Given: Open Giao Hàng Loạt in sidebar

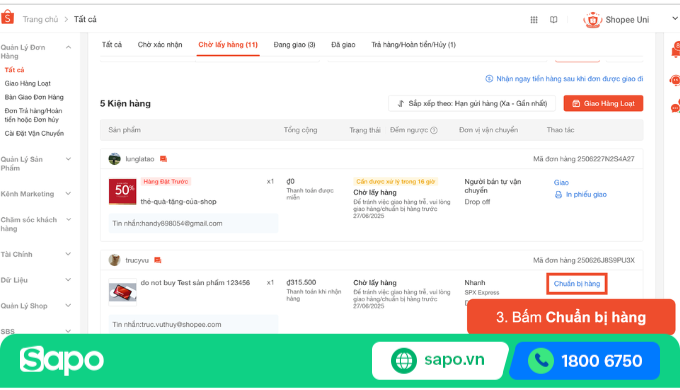Looking at the screenshot, I should 28,83.
